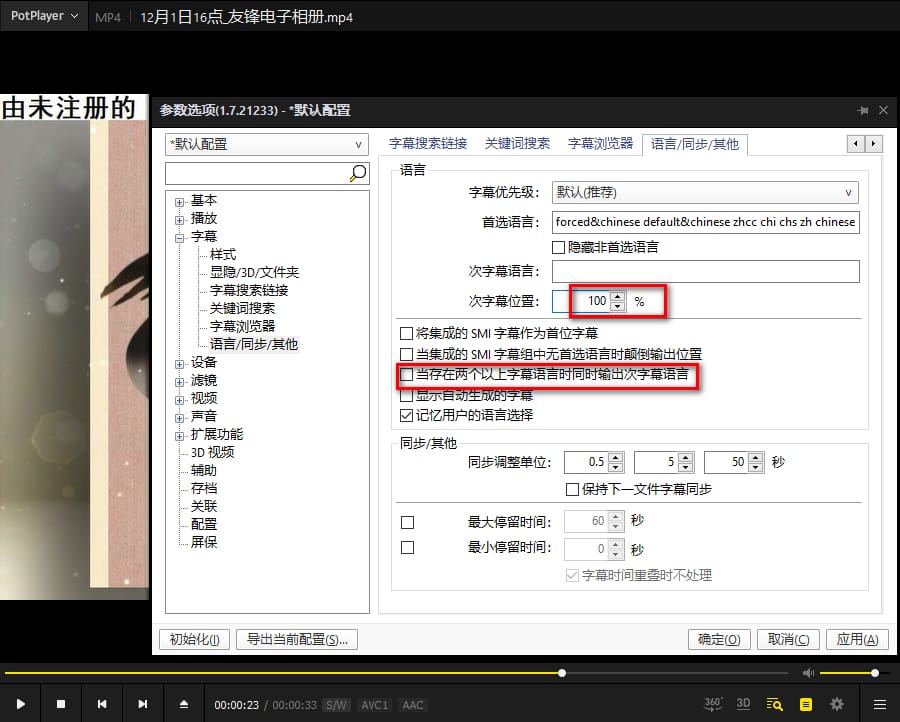Click 应用(A) to apply settings
The image size is (900, 722).
(x=858, y=639)
